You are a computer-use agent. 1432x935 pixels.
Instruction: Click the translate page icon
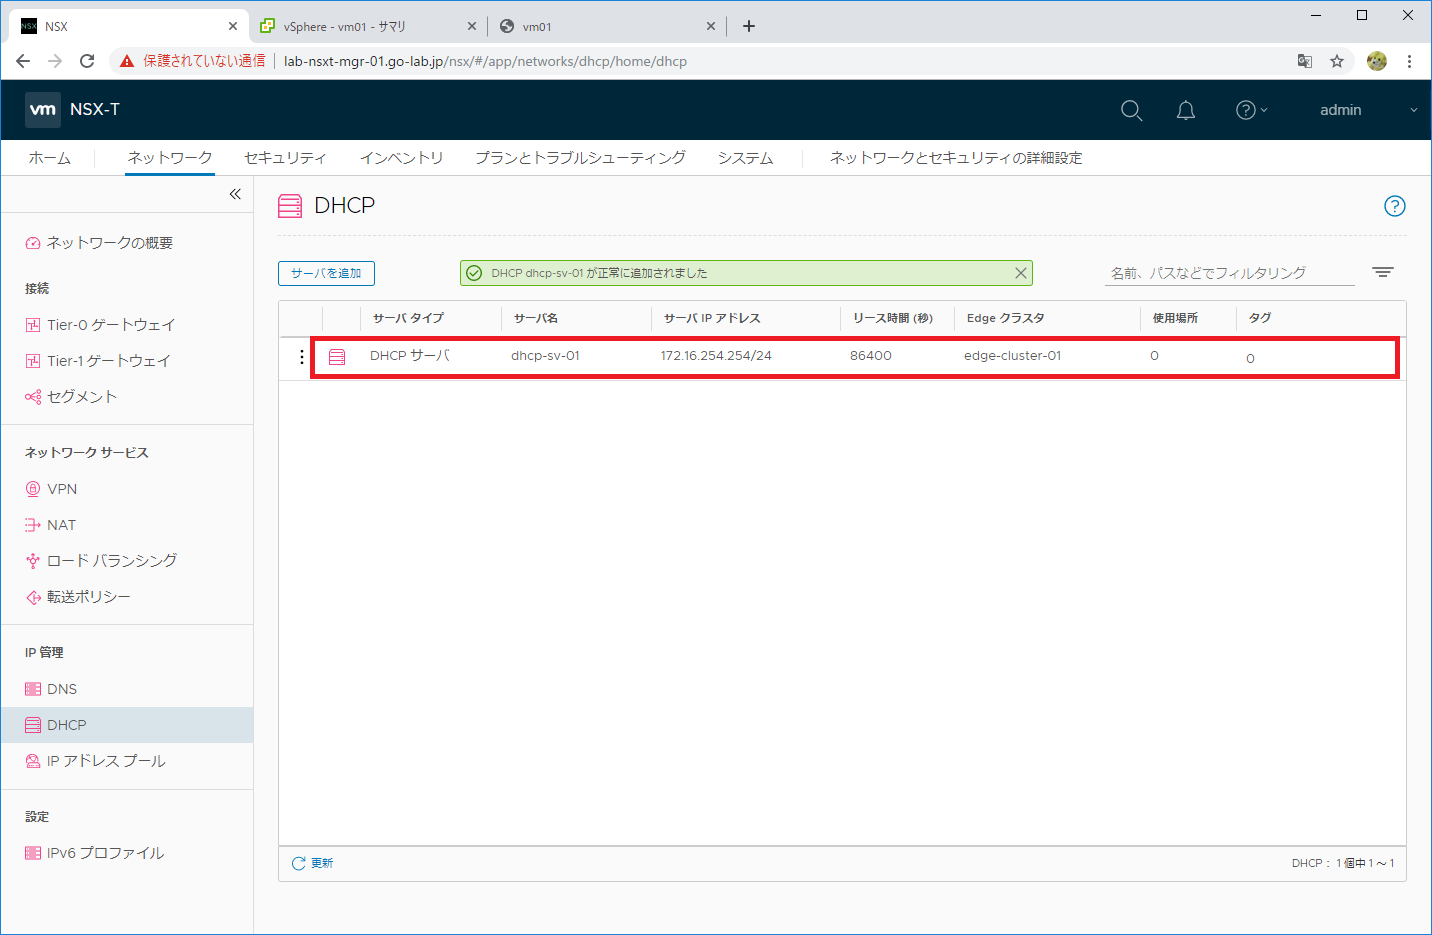(1305, 61)
